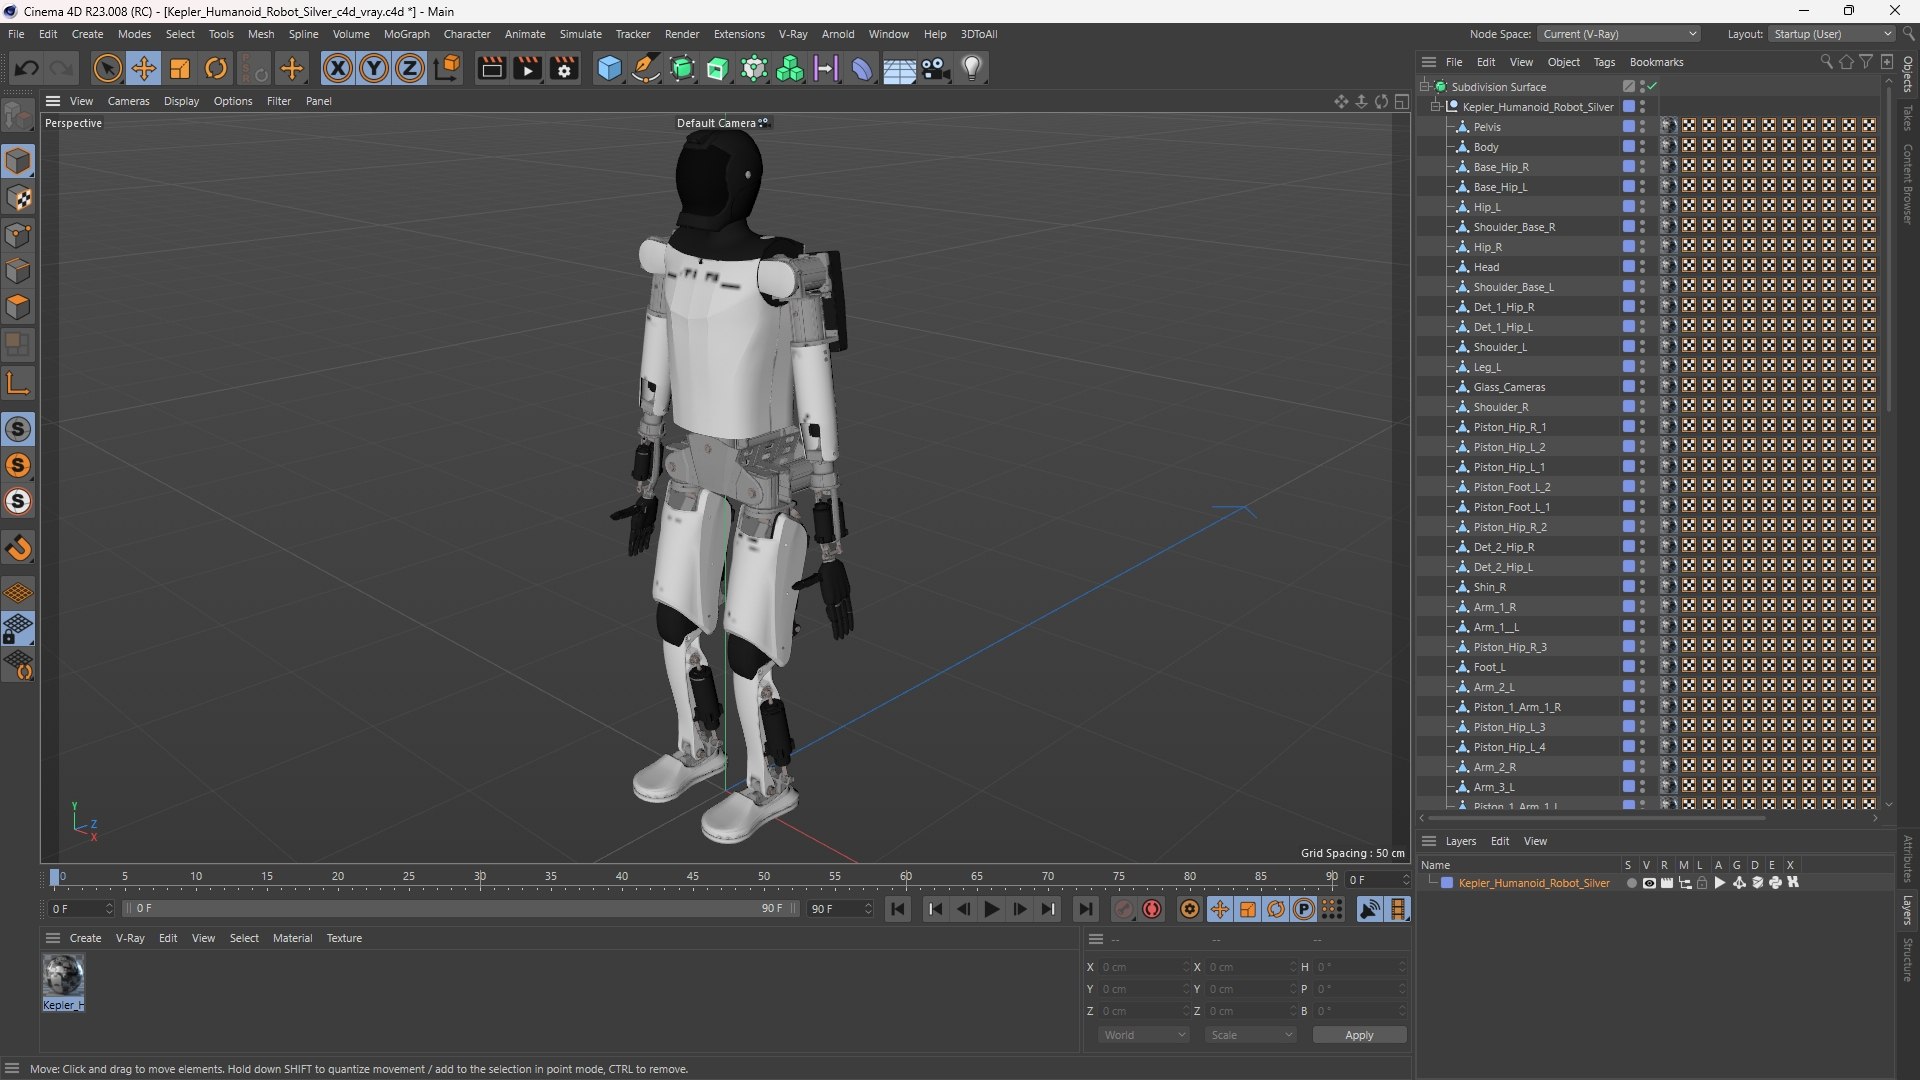The image size is (1920, 1080).
Task: Open the Object Manager hamburger menu
Action: click(x=1429, y=62)
